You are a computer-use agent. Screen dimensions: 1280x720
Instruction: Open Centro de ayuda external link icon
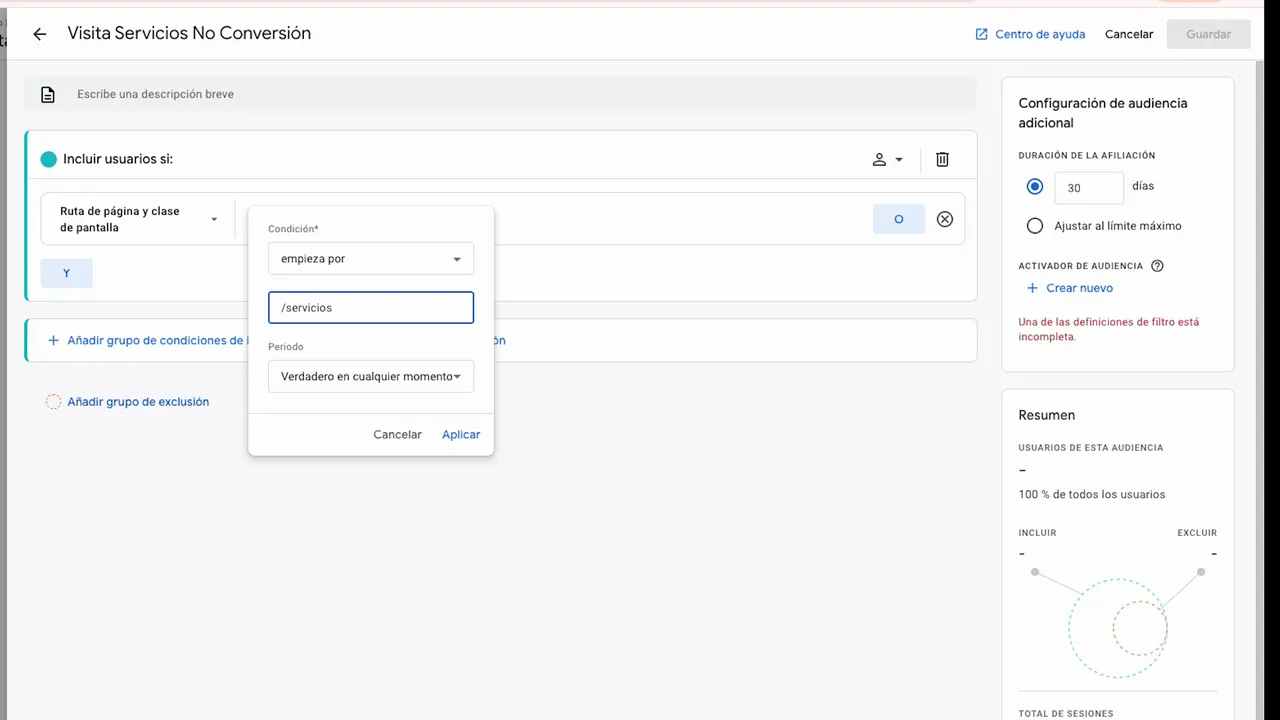pos(981,34)
